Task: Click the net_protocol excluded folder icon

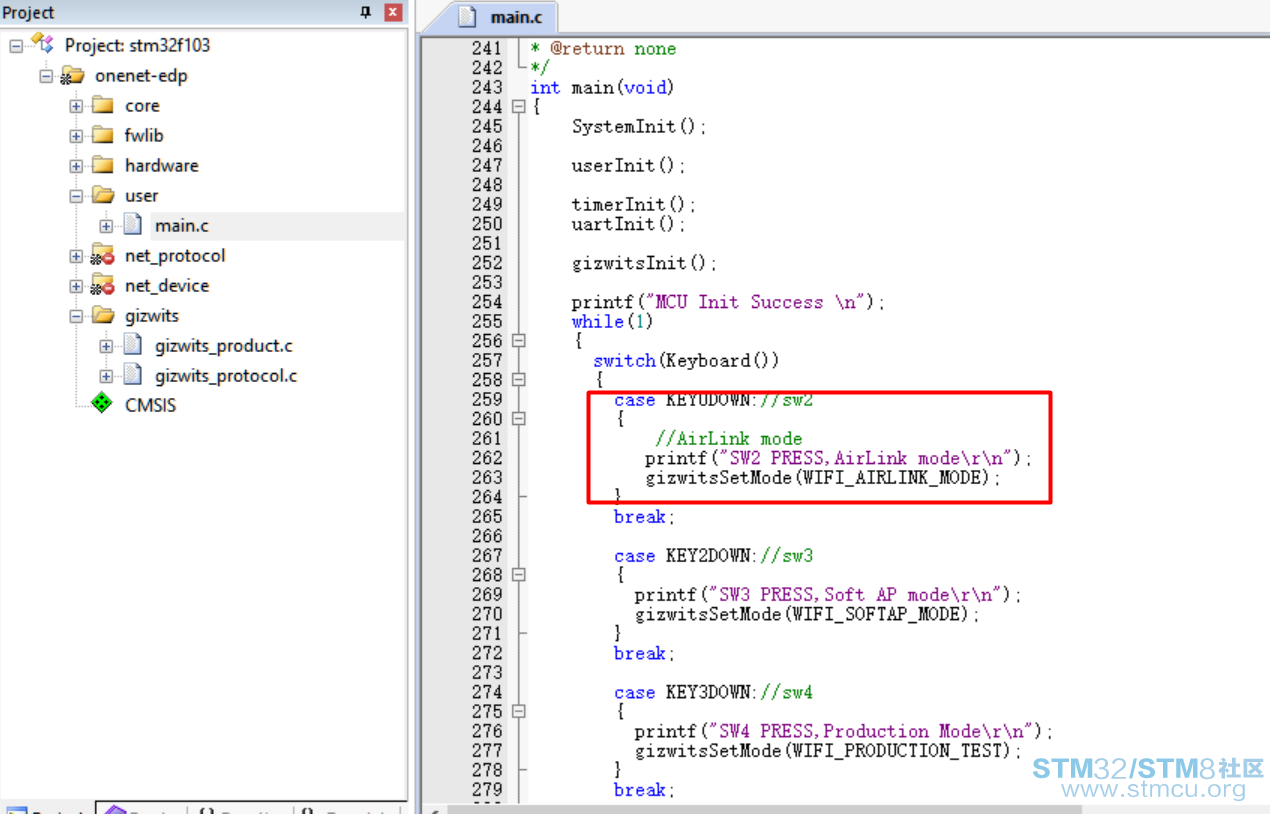Action: [103, 256]
